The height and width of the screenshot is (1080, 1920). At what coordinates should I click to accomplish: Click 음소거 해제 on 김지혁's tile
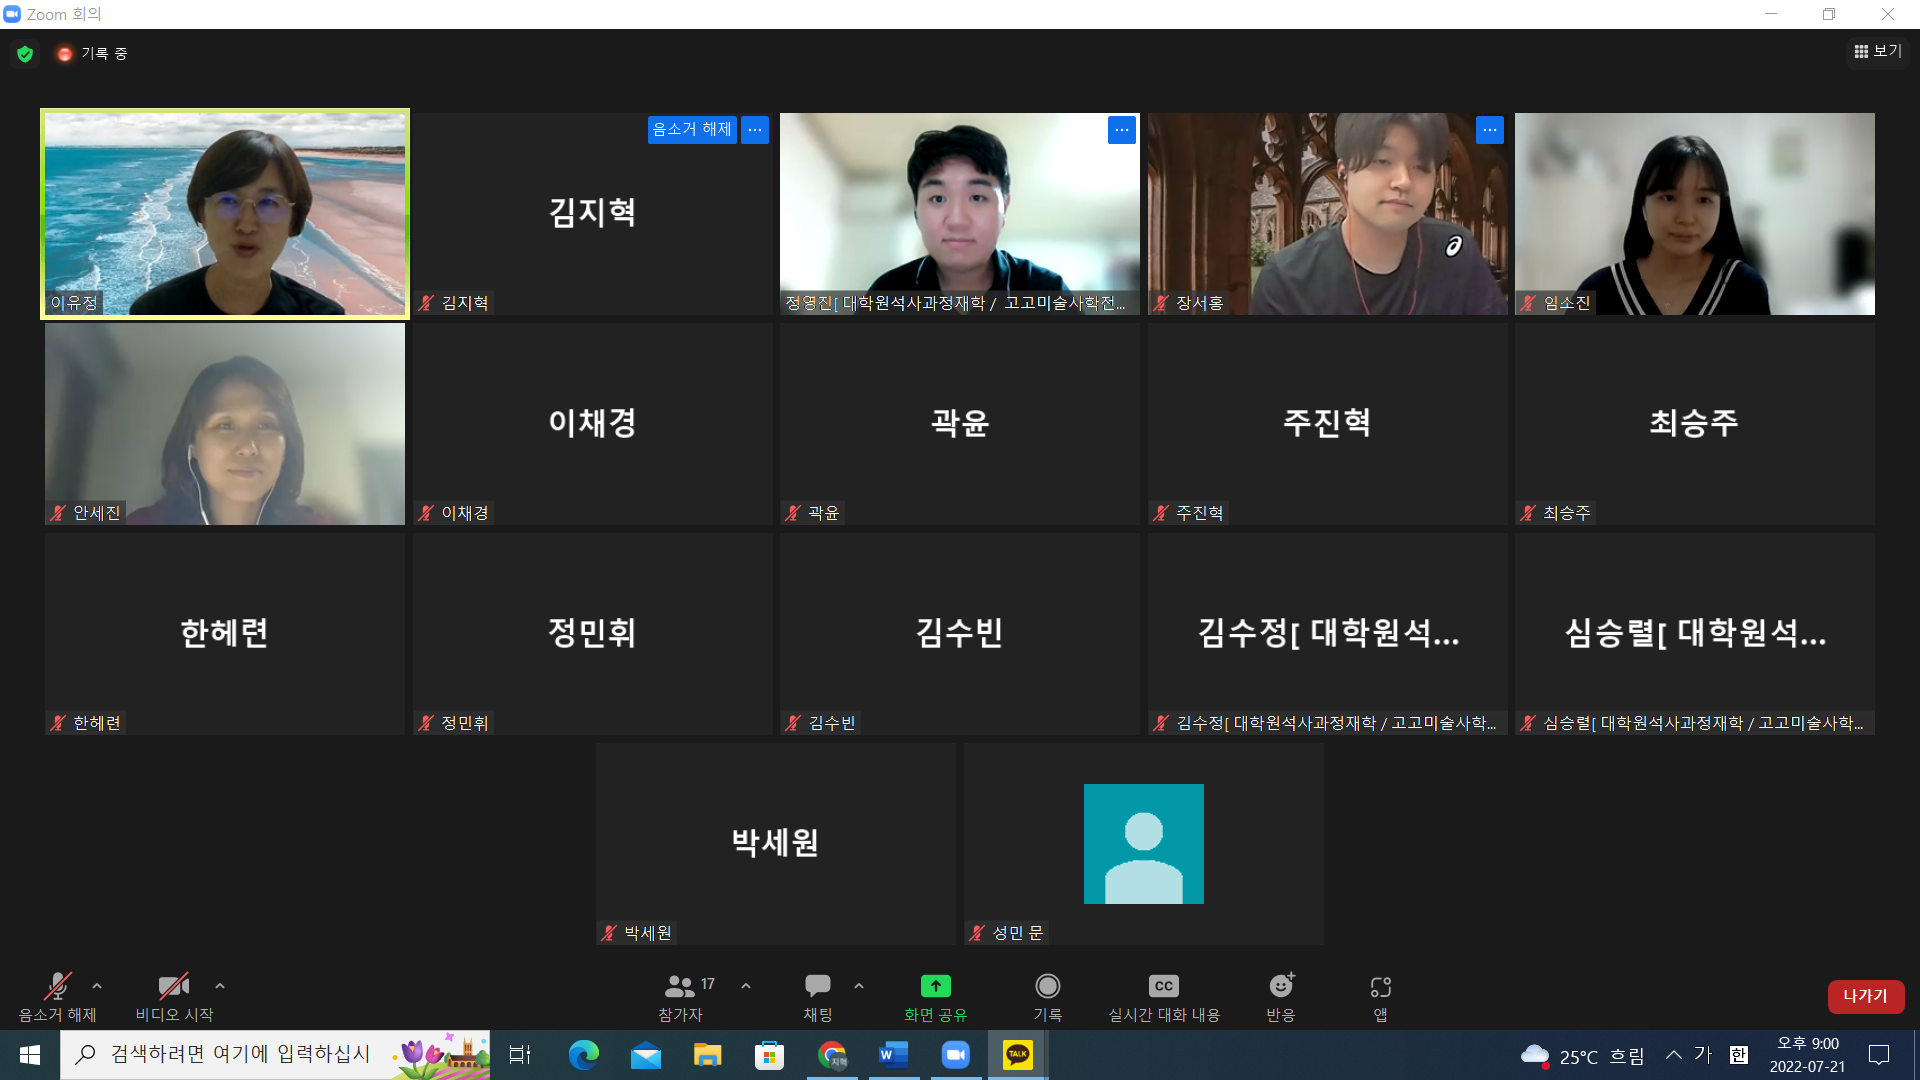[692, 129]
